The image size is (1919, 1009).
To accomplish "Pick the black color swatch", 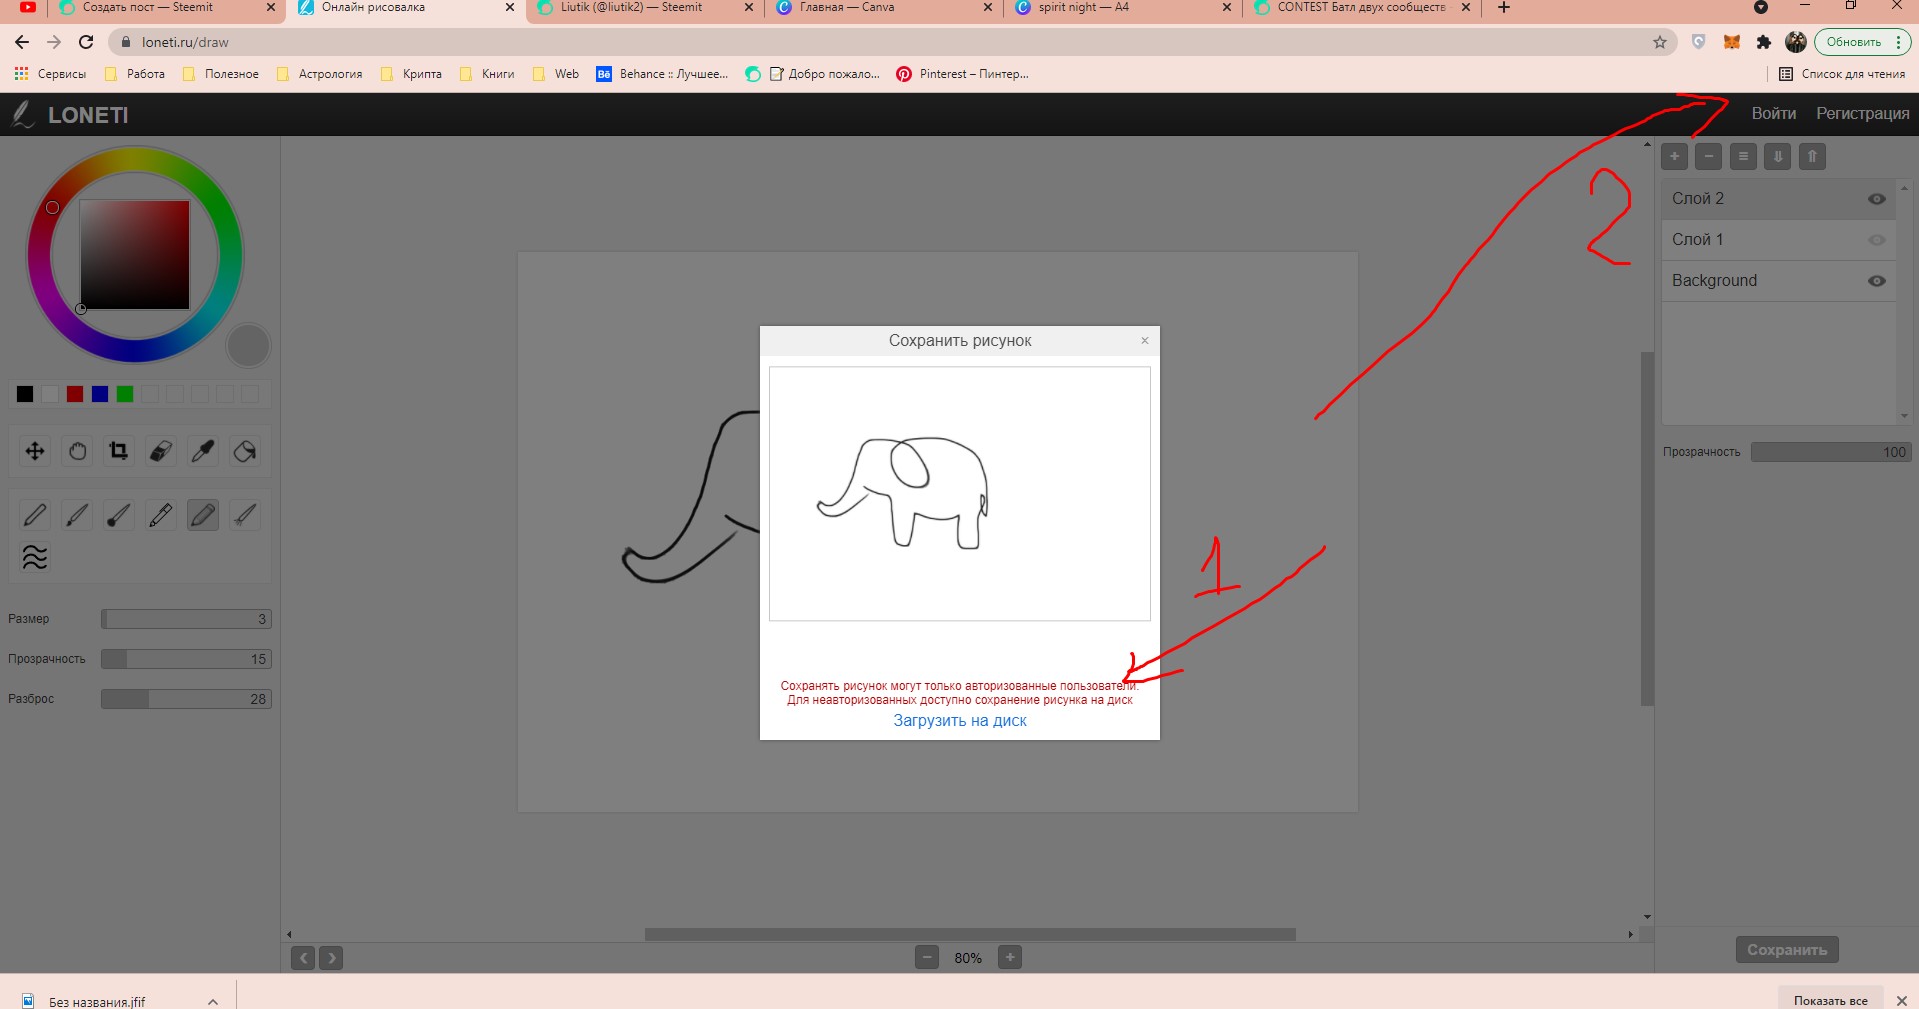I will (x=25, y=394).
